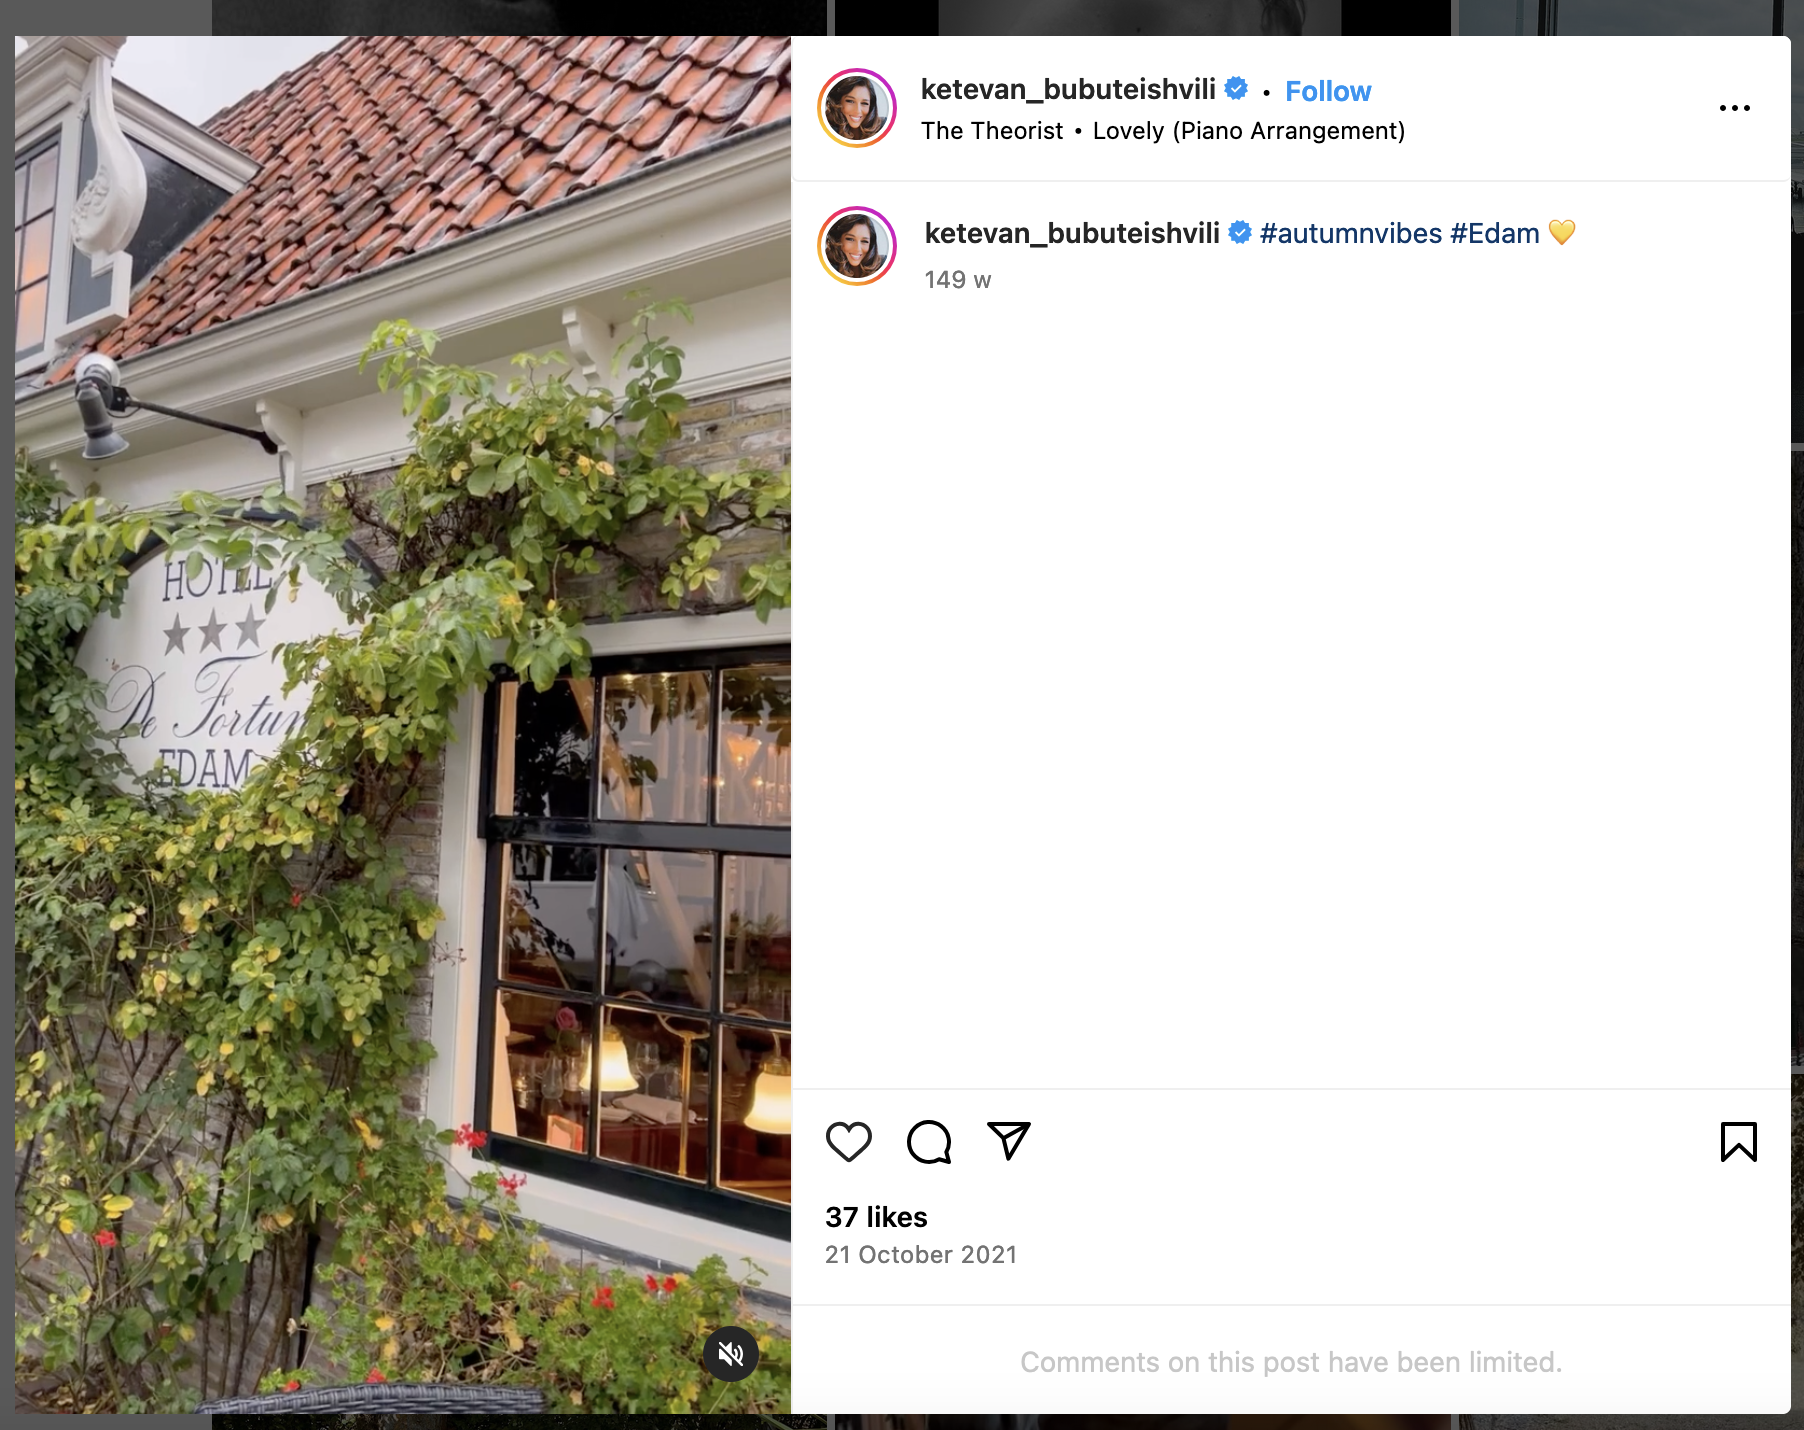
Task: Open the caption profile picture avatar
Action: tap(857, 246)
